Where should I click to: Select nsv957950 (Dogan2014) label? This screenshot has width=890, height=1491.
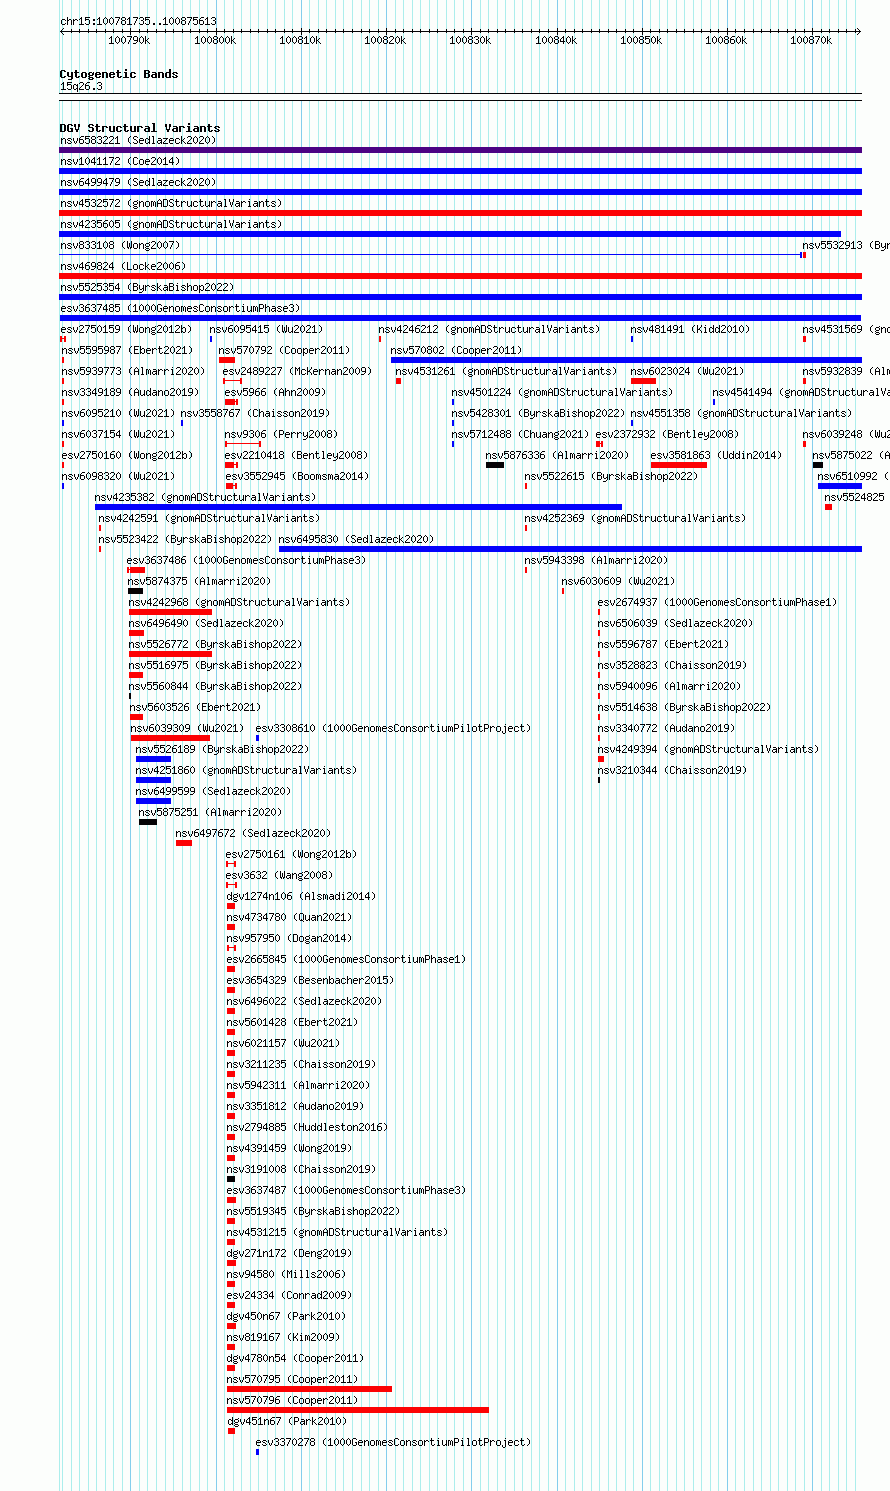[x=289, y=938]
